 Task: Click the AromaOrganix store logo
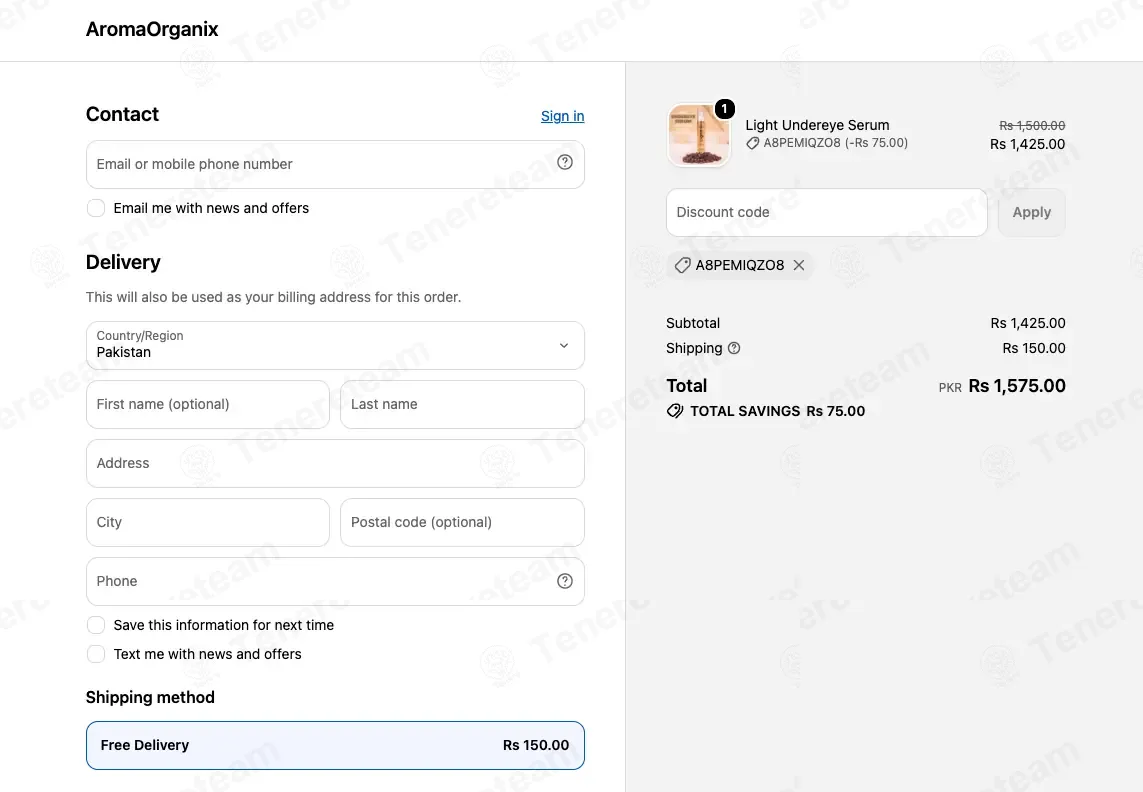tap(152, 29)
